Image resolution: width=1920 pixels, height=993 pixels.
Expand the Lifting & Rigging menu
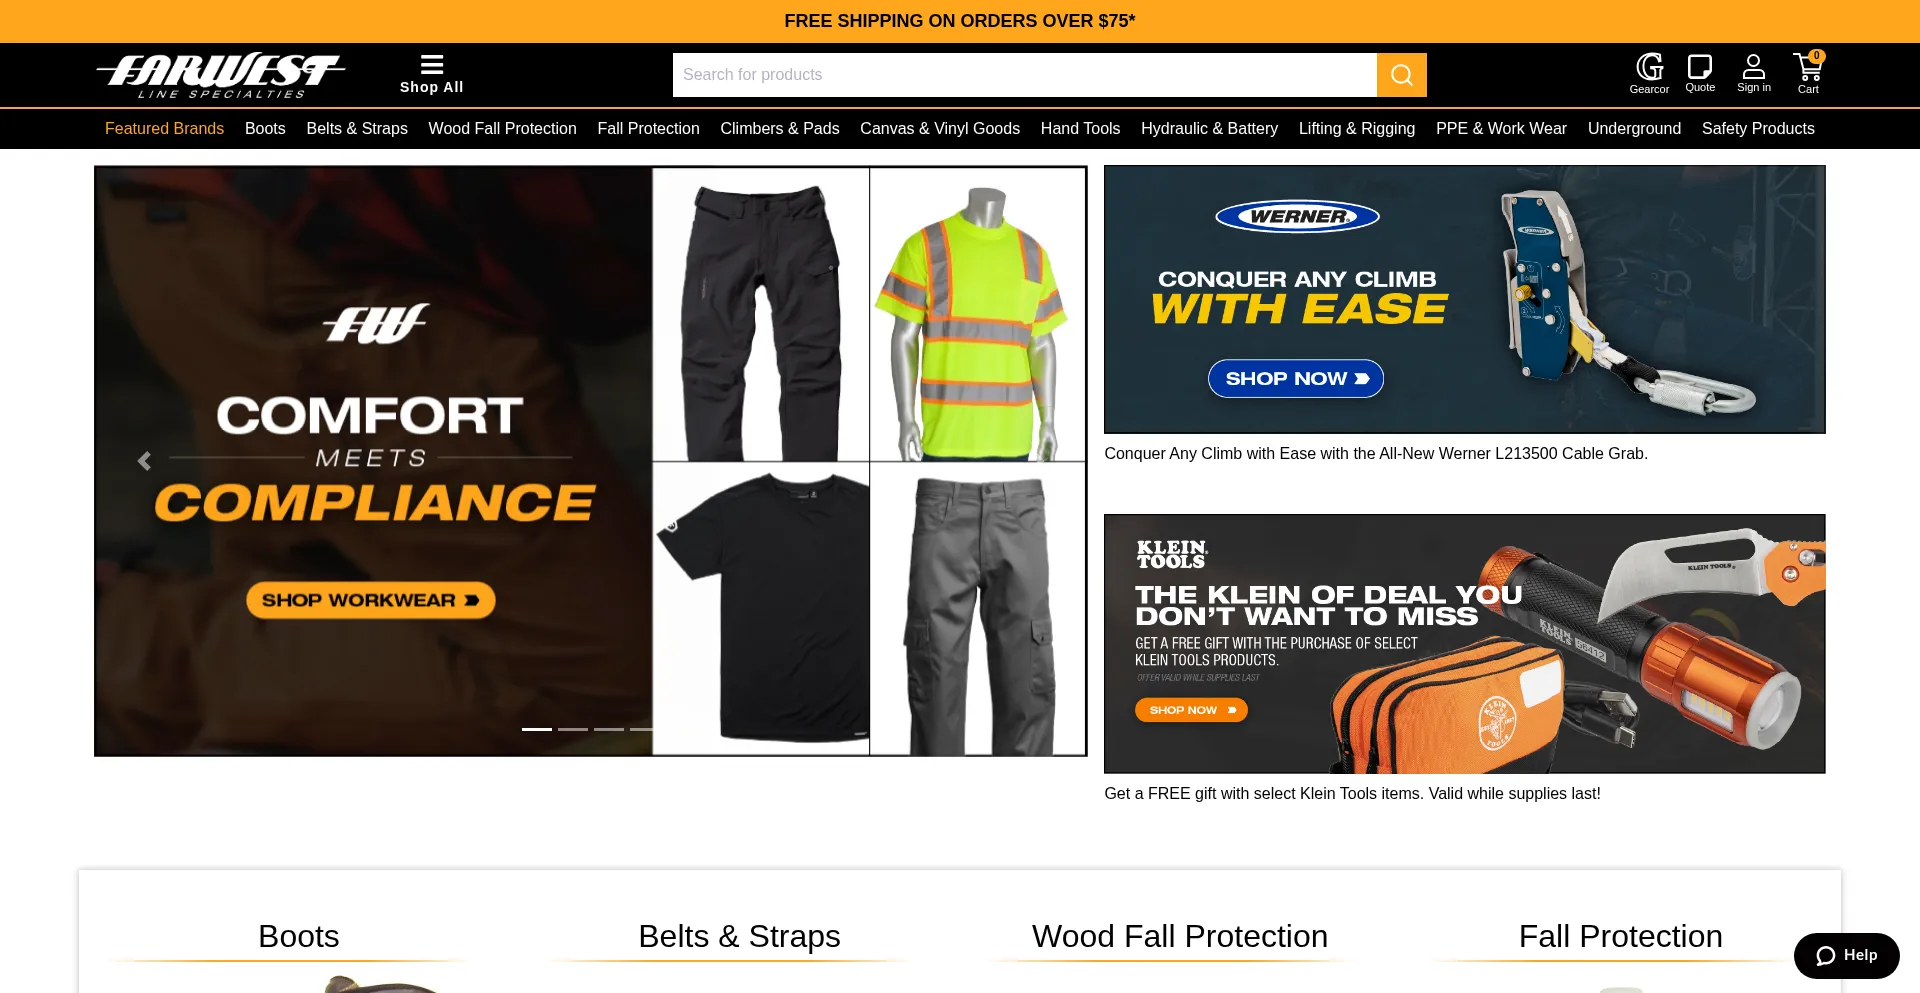[1357, 128]
